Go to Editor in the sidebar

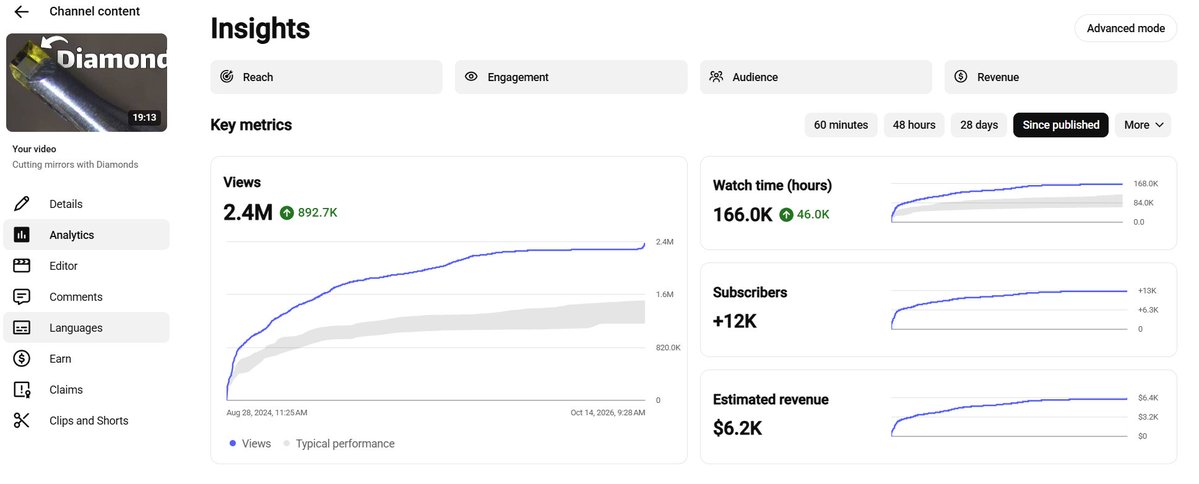click(86, 266)
